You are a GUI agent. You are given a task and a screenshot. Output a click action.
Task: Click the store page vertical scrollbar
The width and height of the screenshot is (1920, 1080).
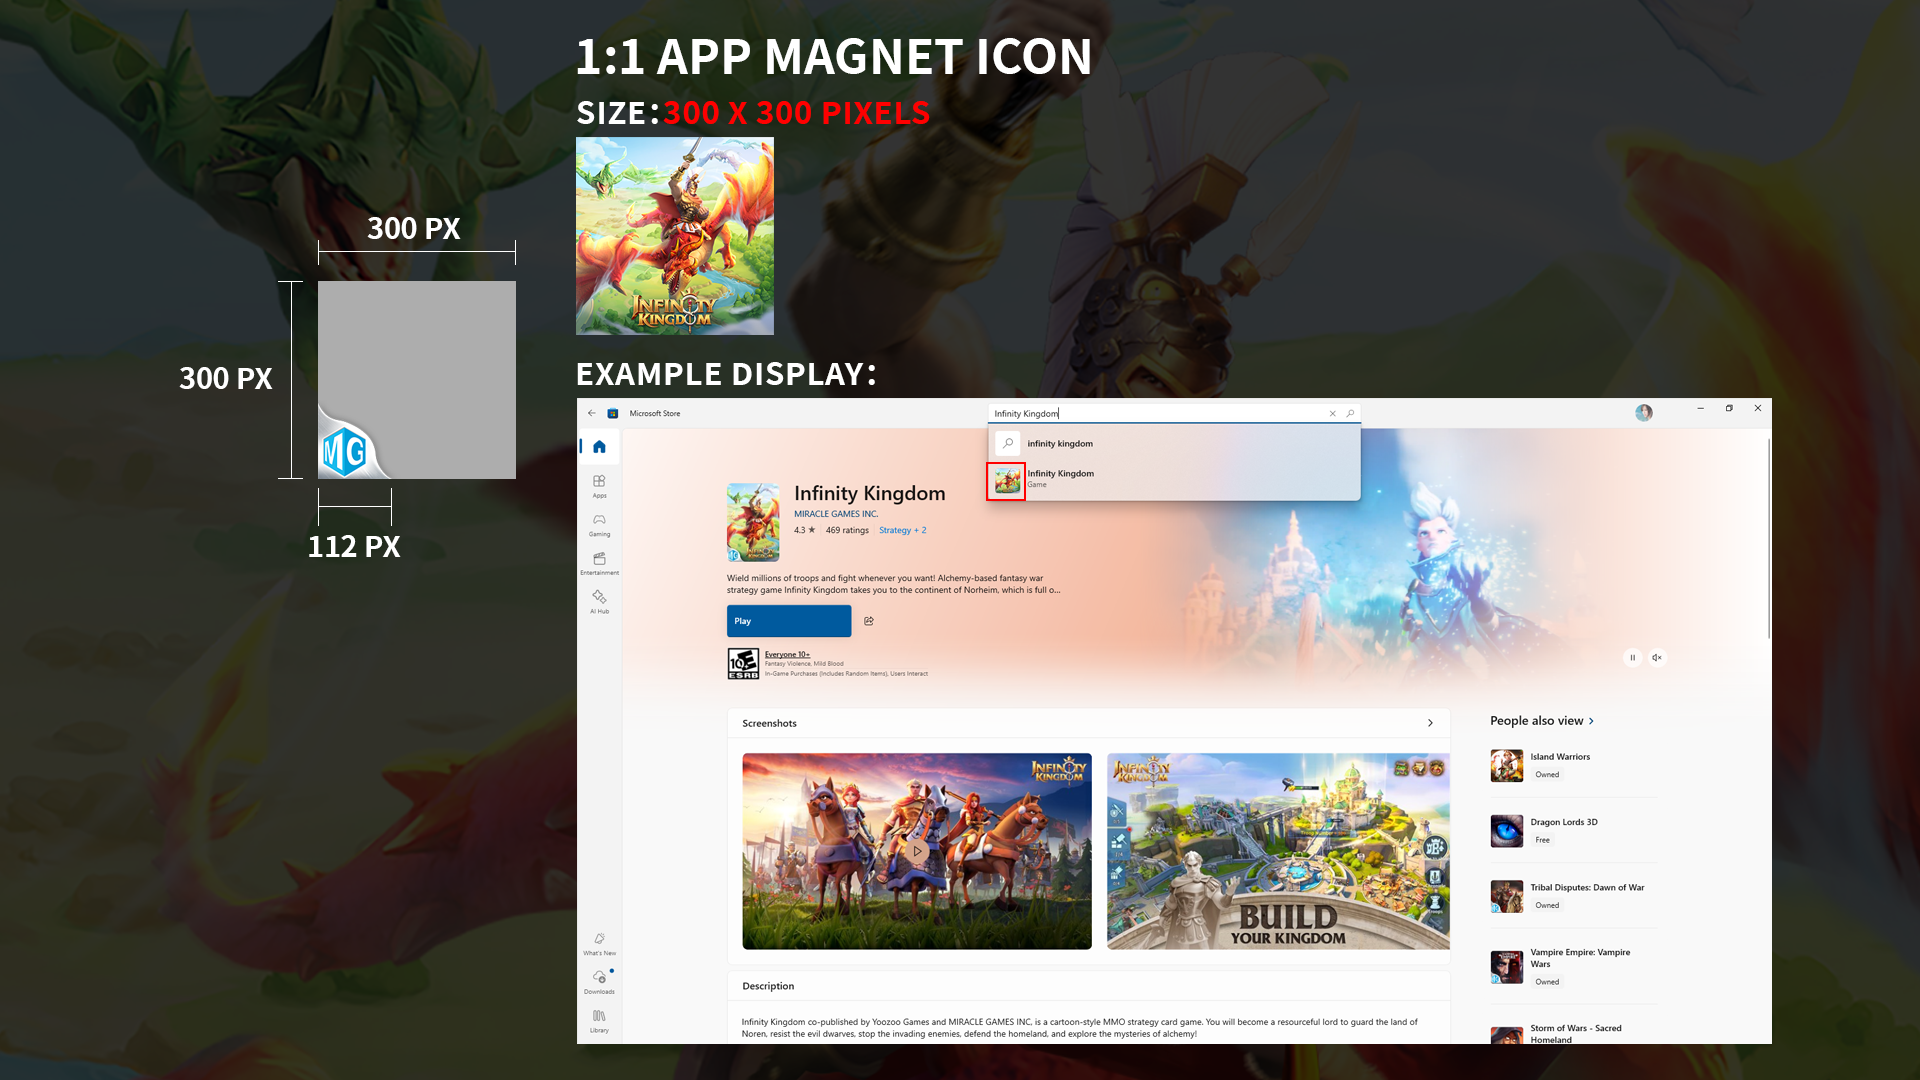coord(1768,538)
